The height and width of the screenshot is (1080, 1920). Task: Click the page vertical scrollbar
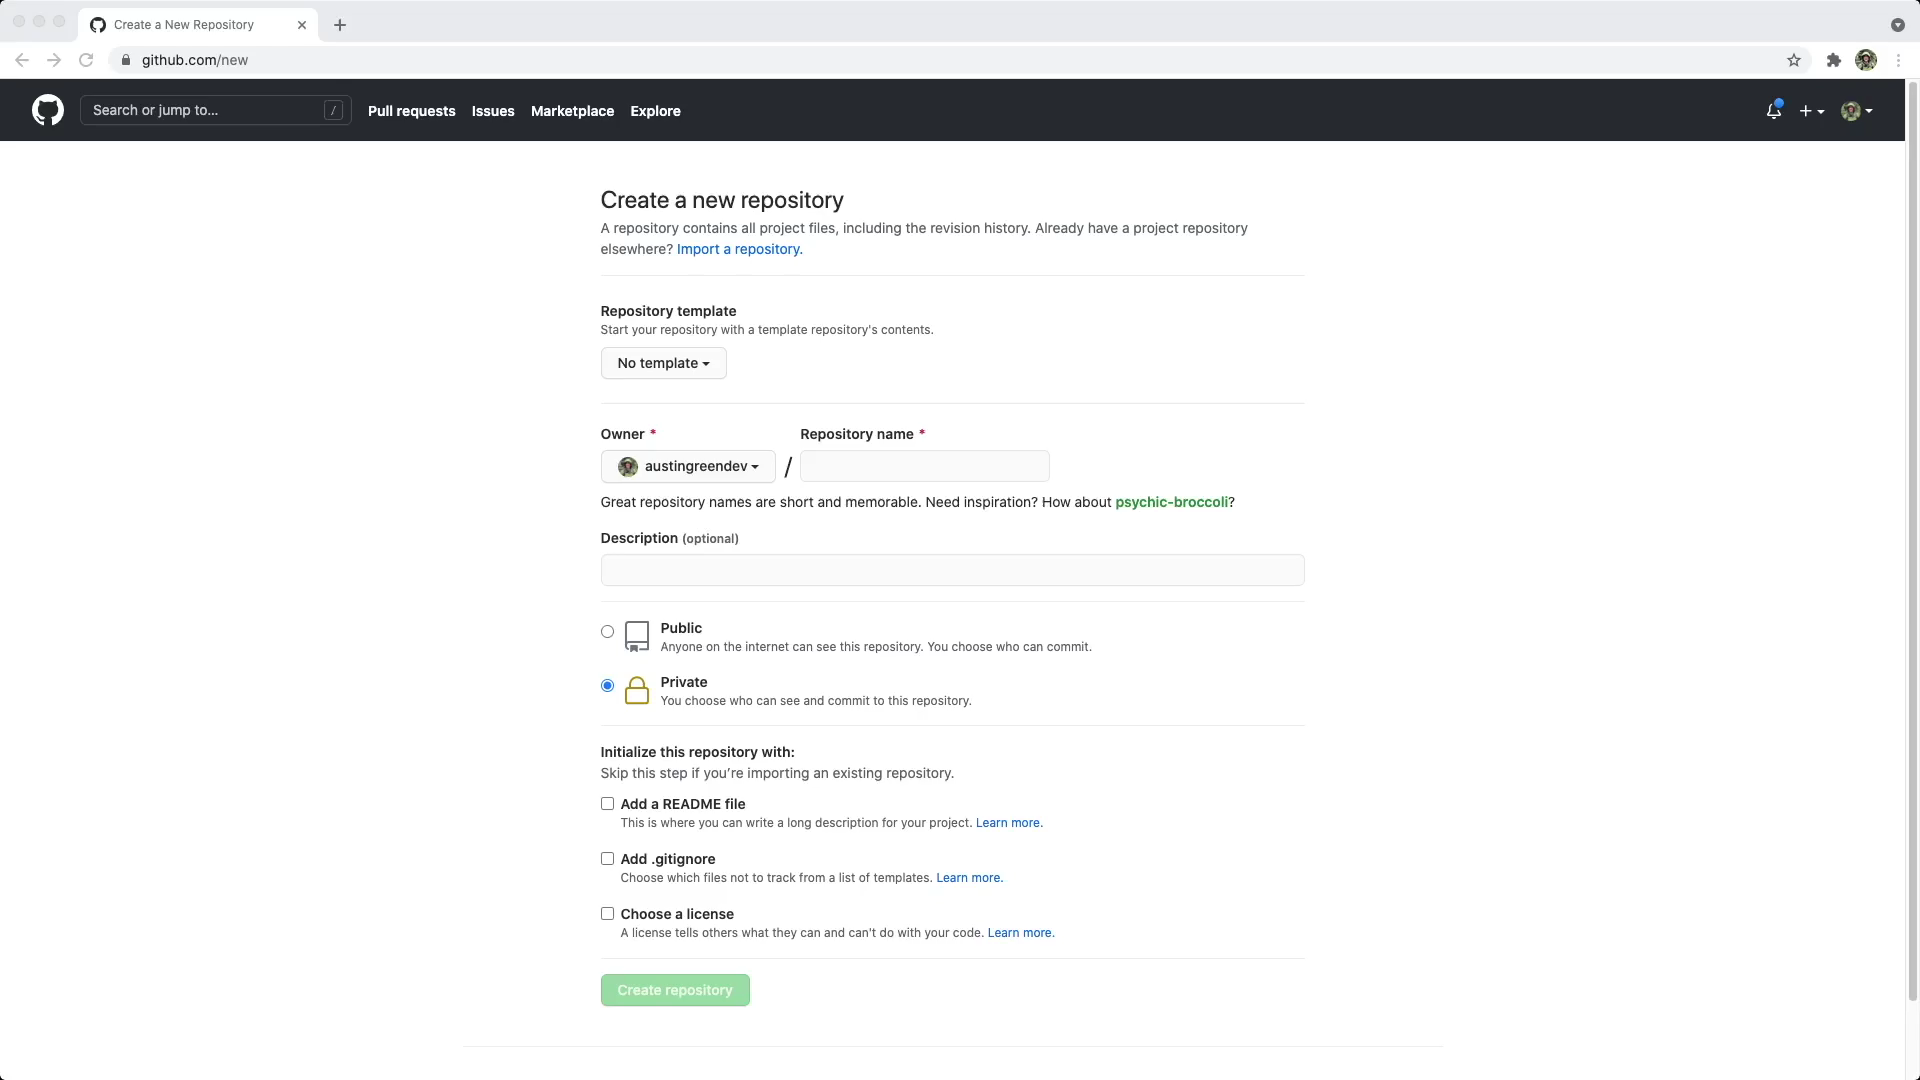(1912, 540)
